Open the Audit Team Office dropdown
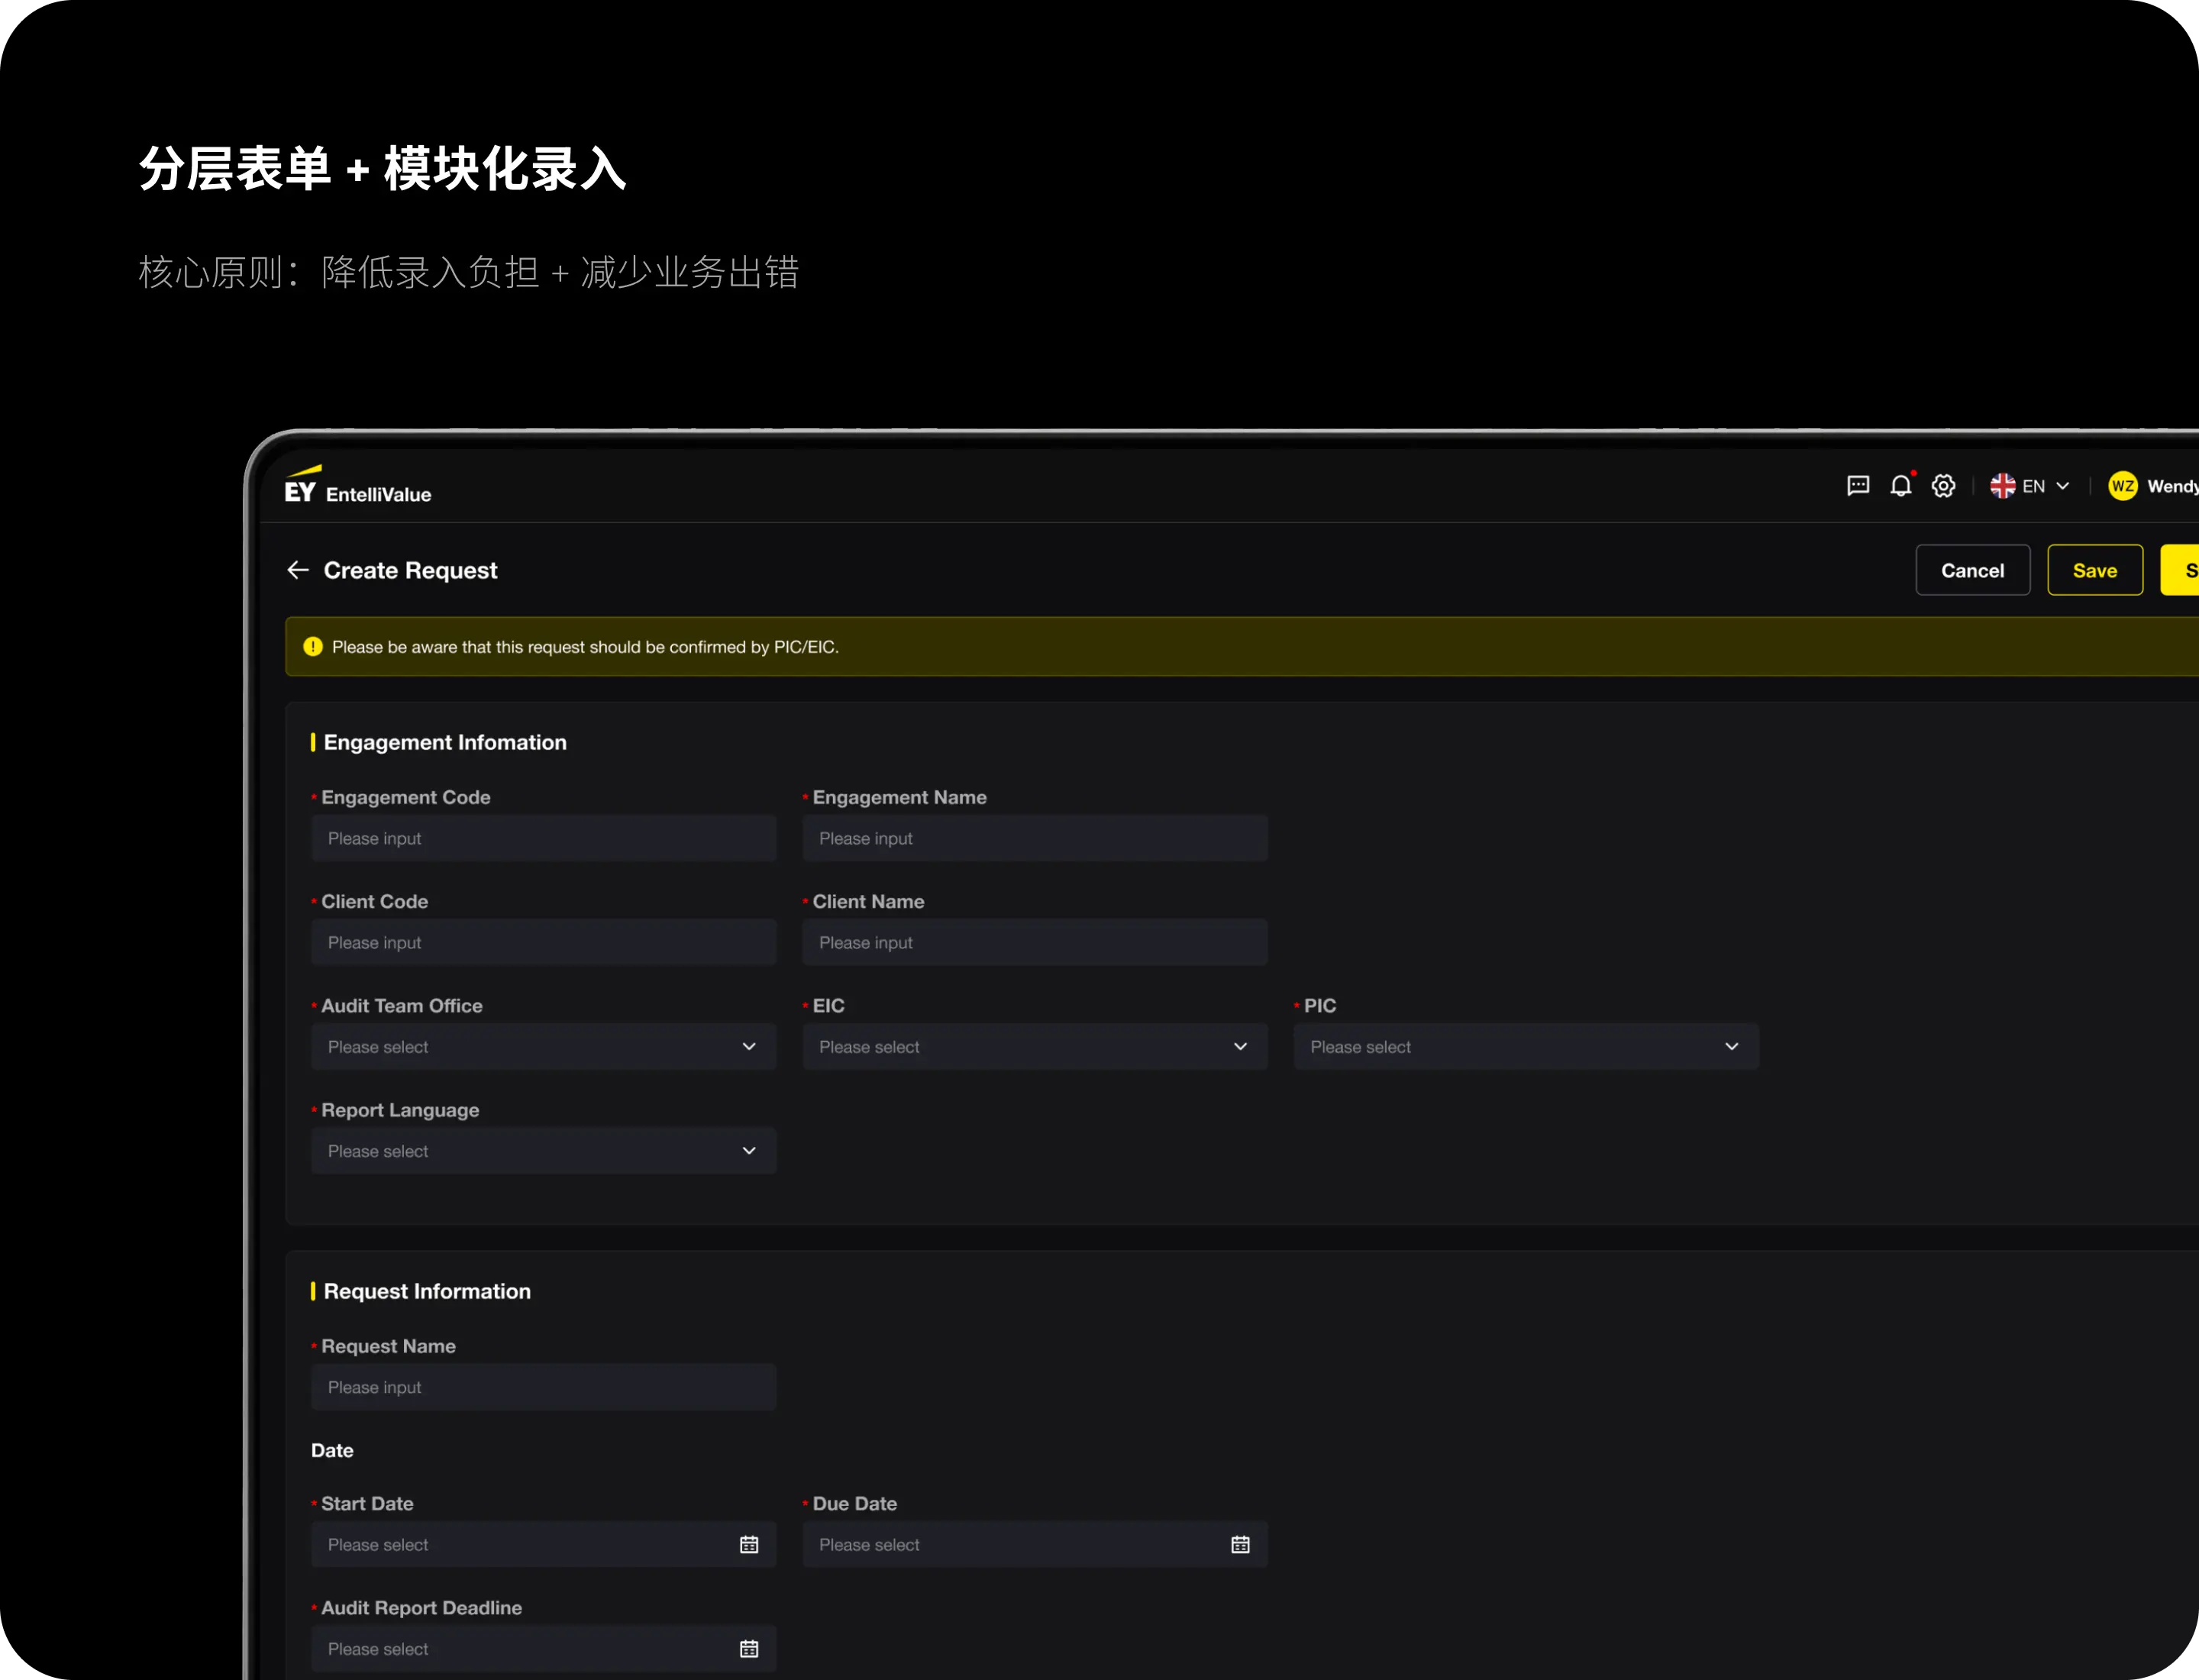Viewport: 2199px width, 1680px height. tap(544, 1047)
